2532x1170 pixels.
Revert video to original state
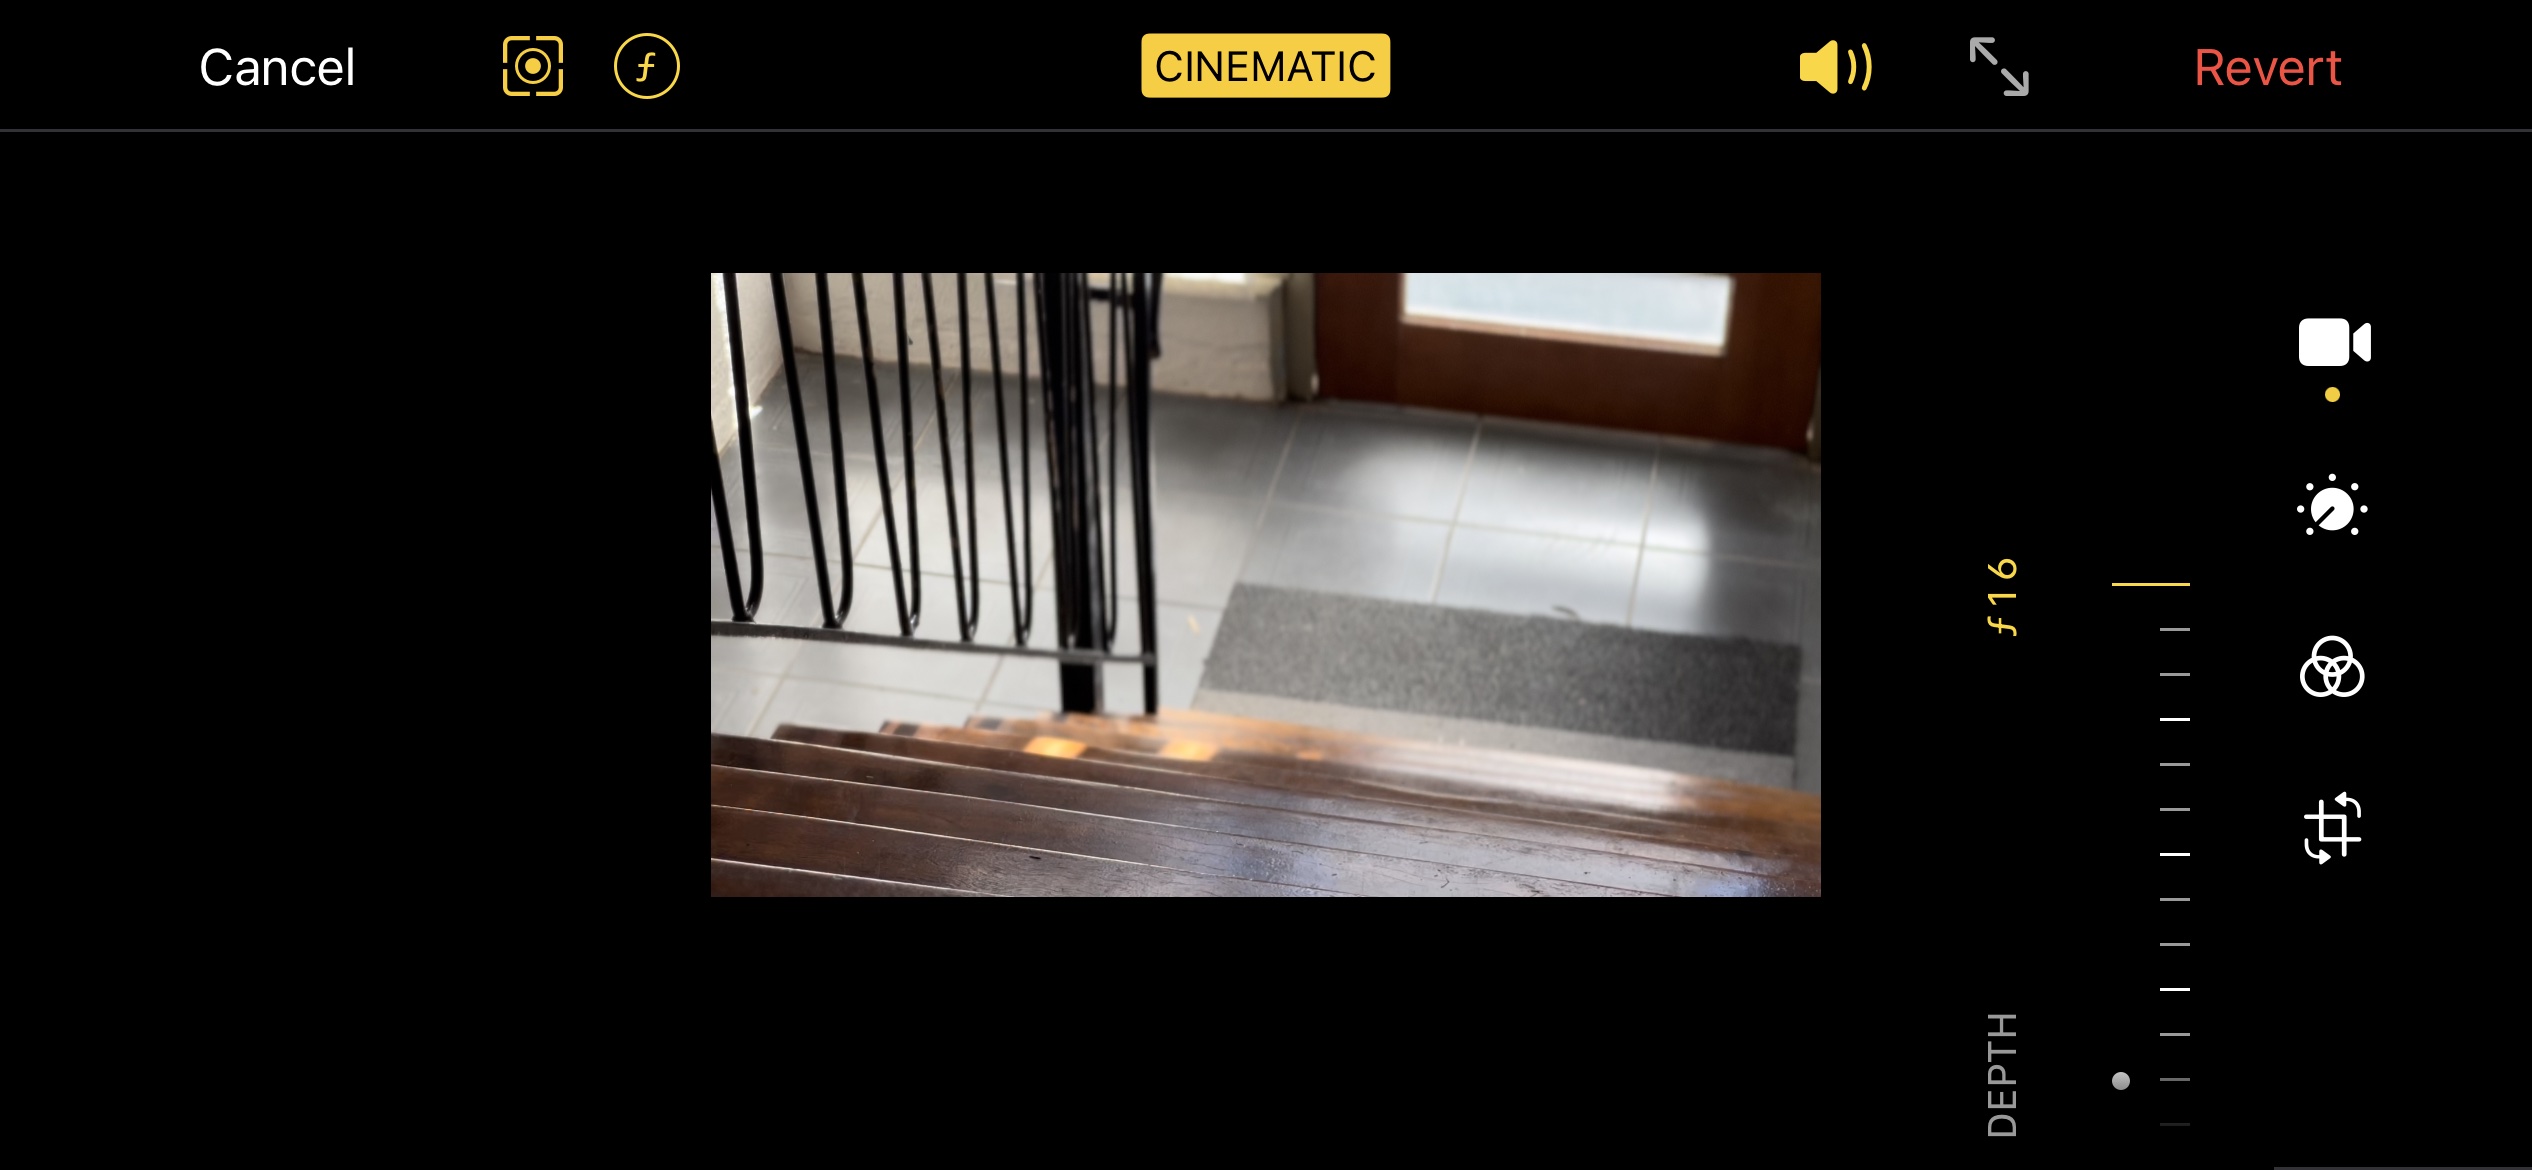tap(2267, 65)
